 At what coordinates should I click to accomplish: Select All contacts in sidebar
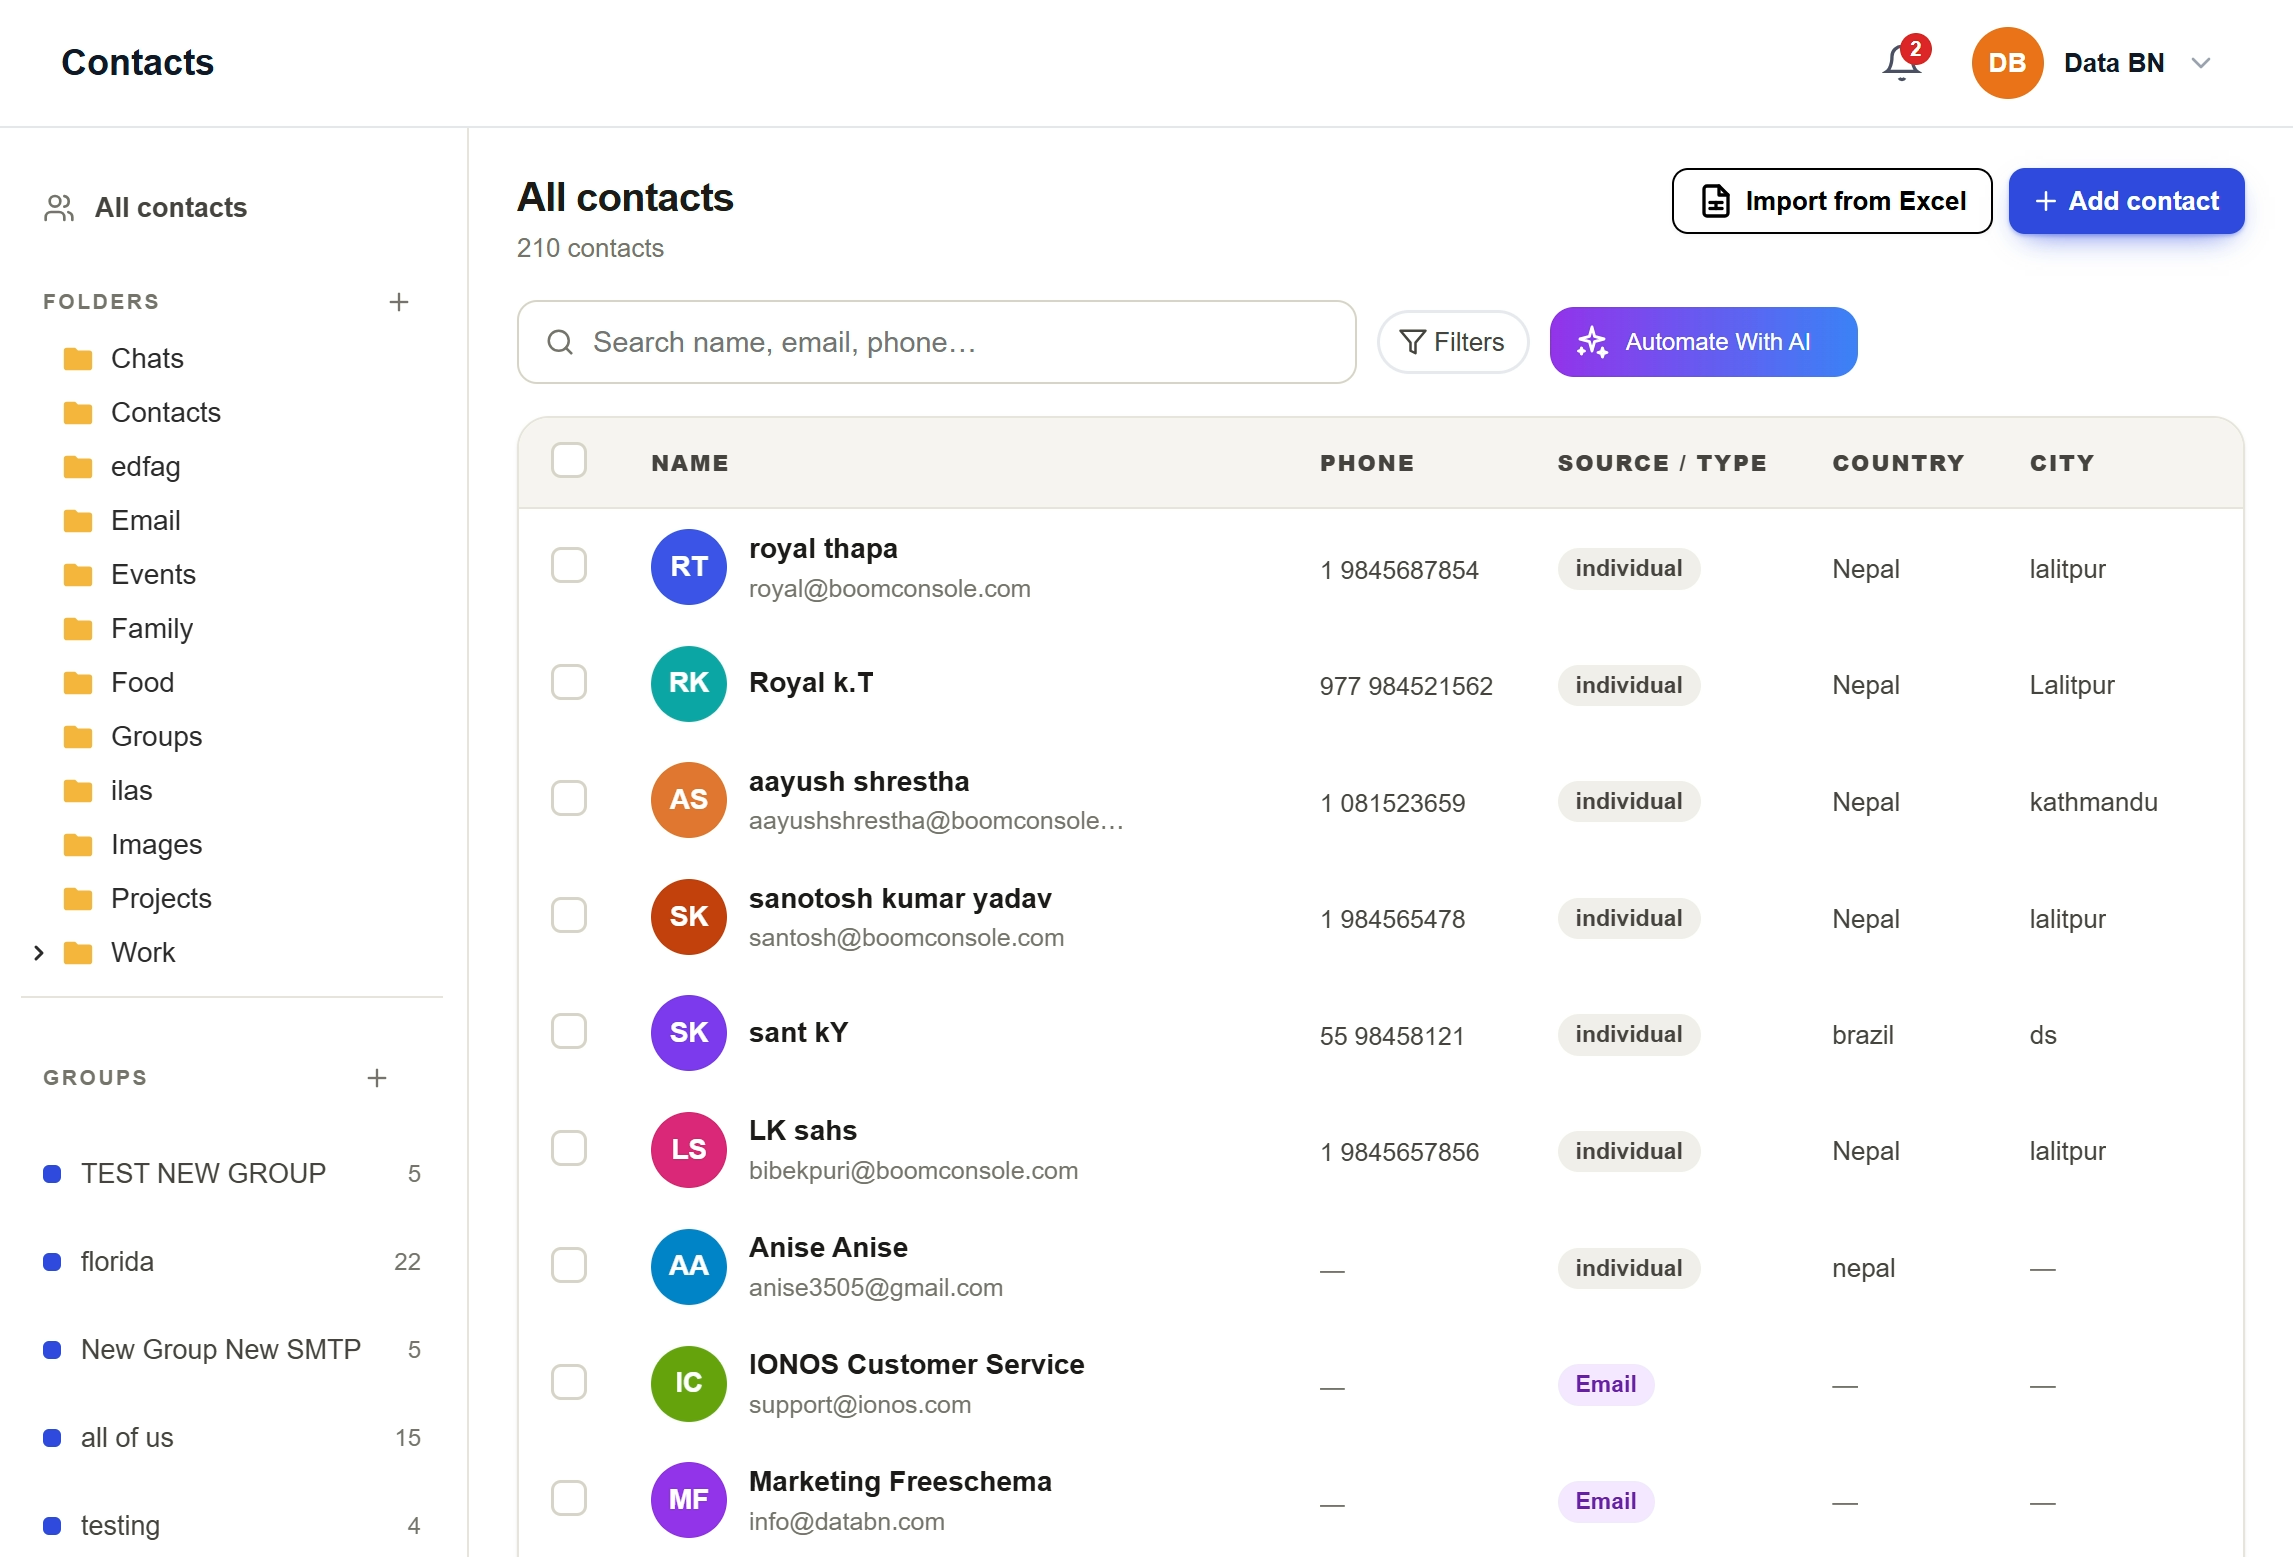click(x=145, y=207)
